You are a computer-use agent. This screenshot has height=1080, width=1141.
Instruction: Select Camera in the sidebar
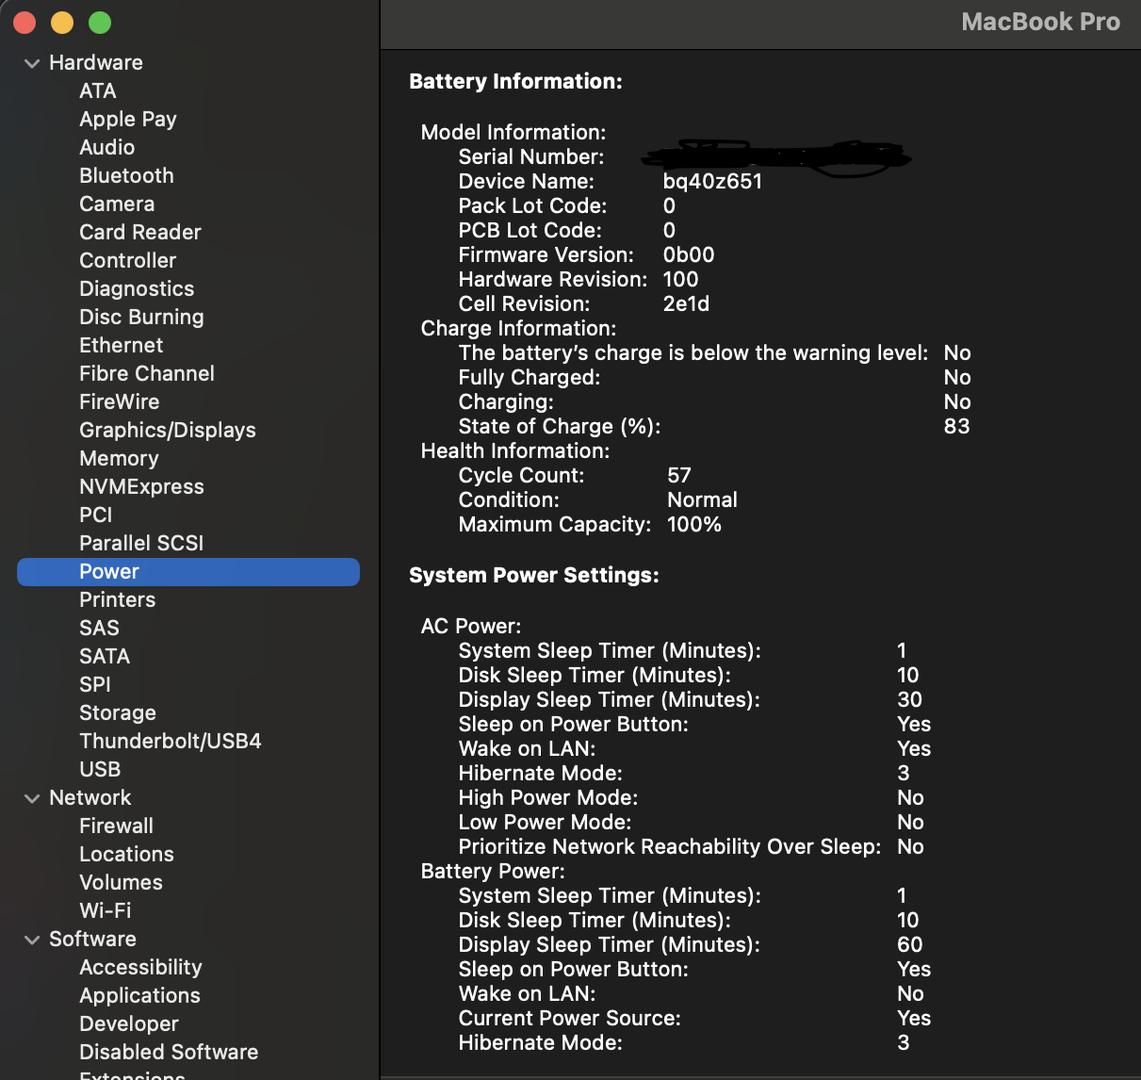(116, 205)
